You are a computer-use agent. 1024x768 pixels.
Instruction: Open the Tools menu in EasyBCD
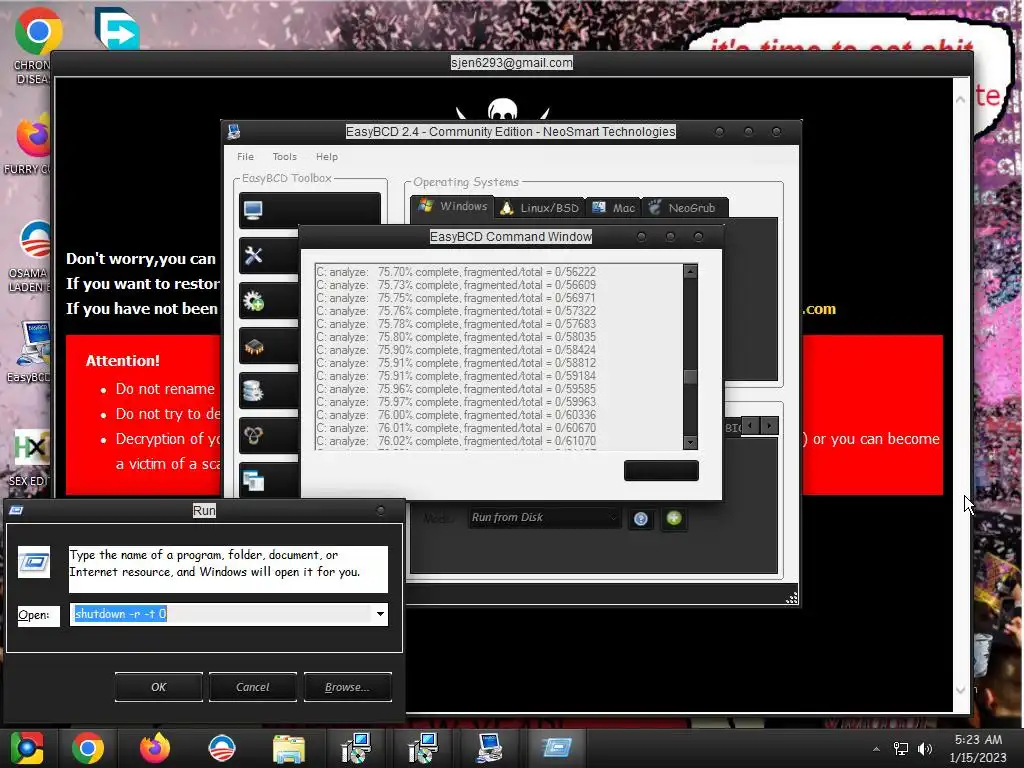pyautogui.click(x=285, y=157)
